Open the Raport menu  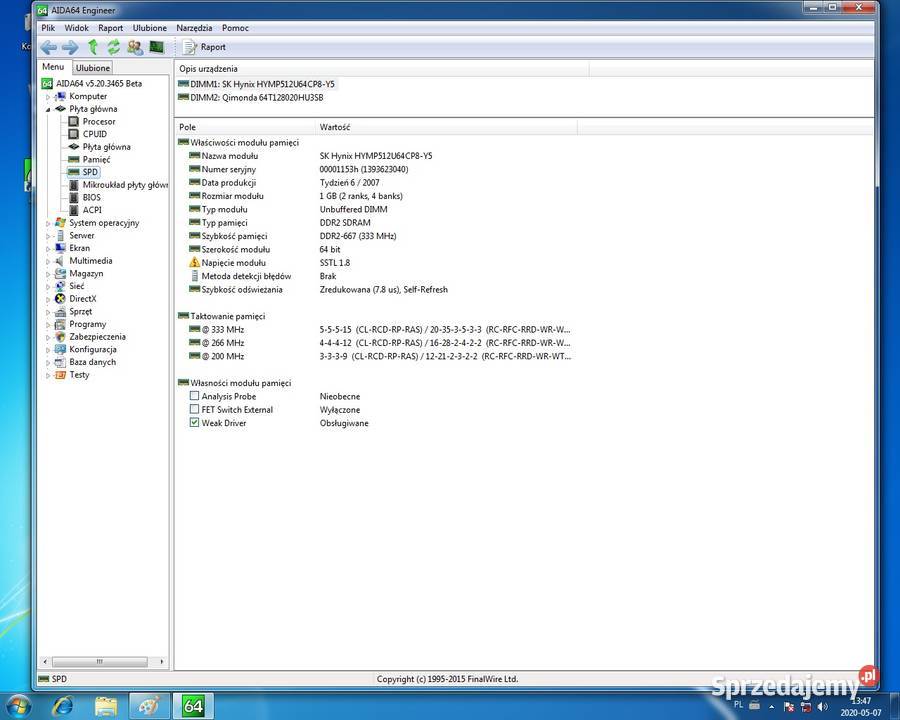110,28
